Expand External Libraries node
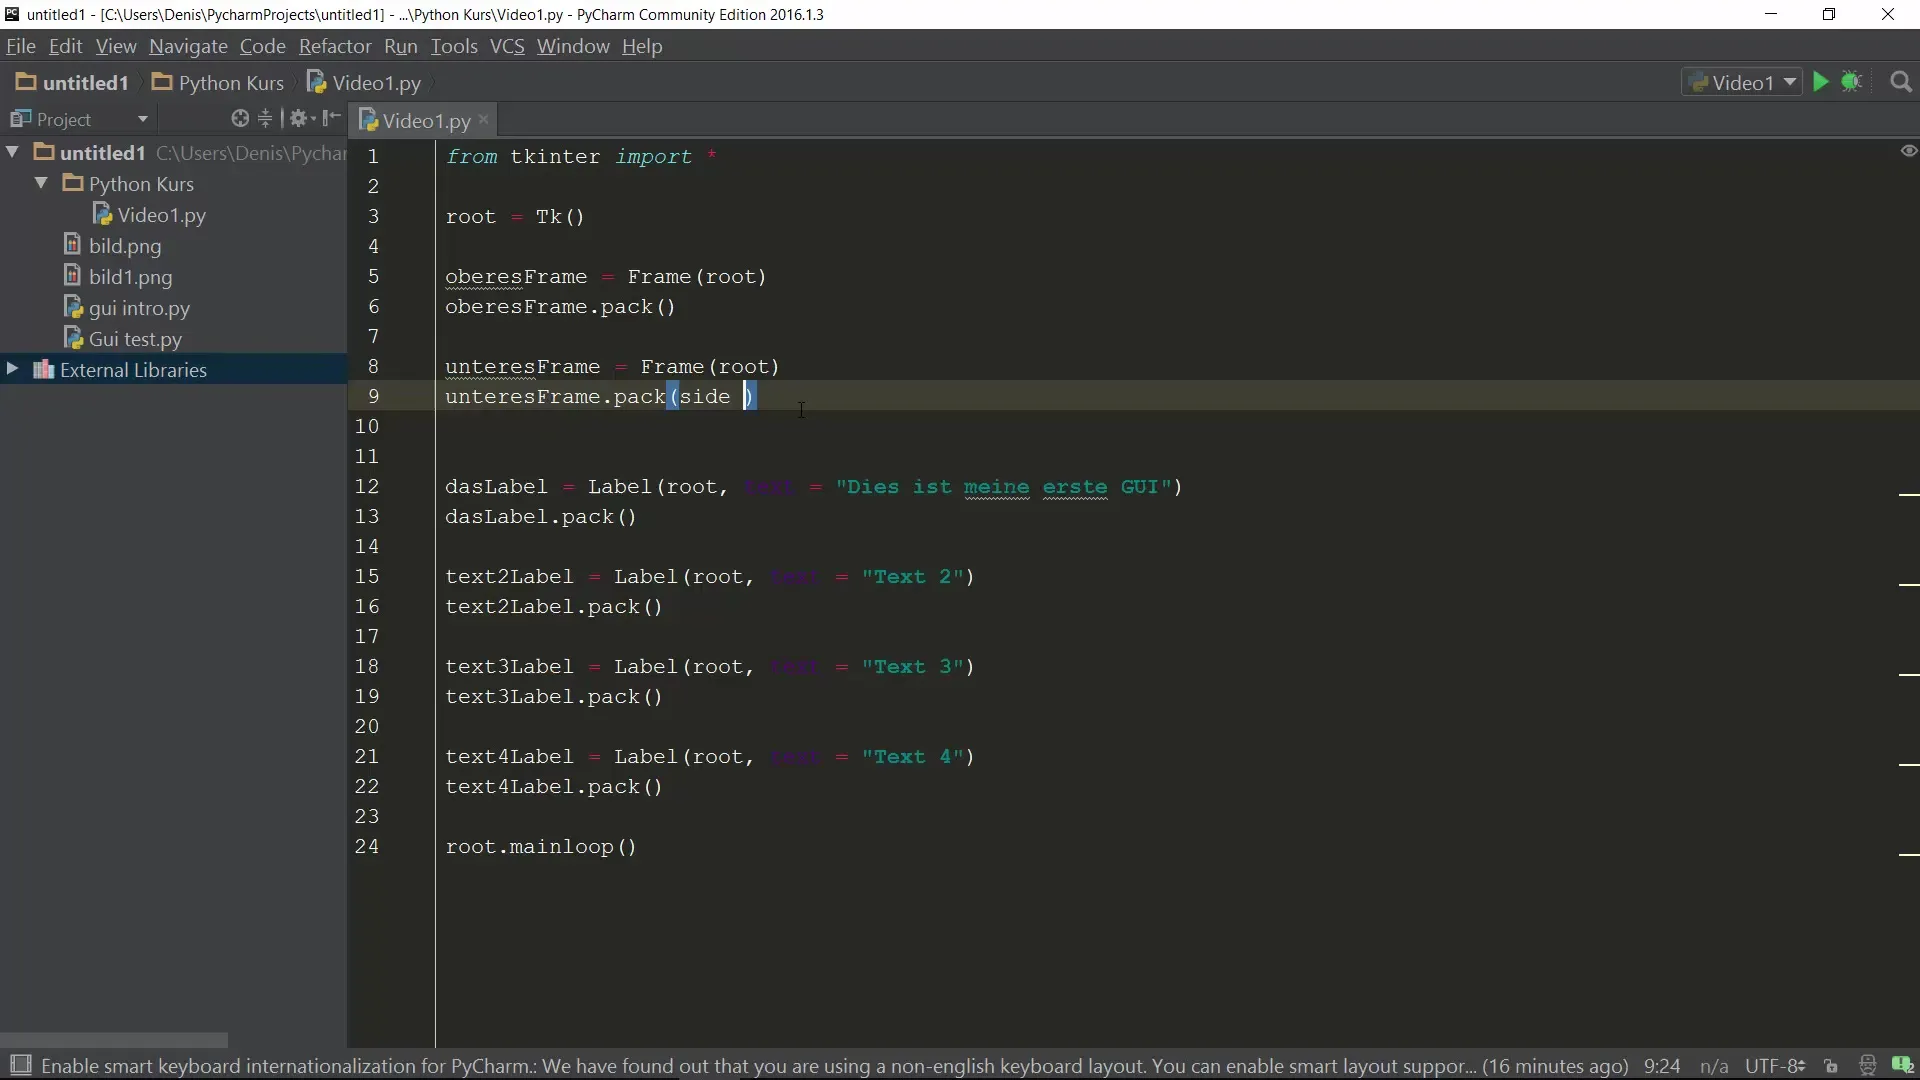The height and width of the screenshot is (1080, 1920). point(12,369)
